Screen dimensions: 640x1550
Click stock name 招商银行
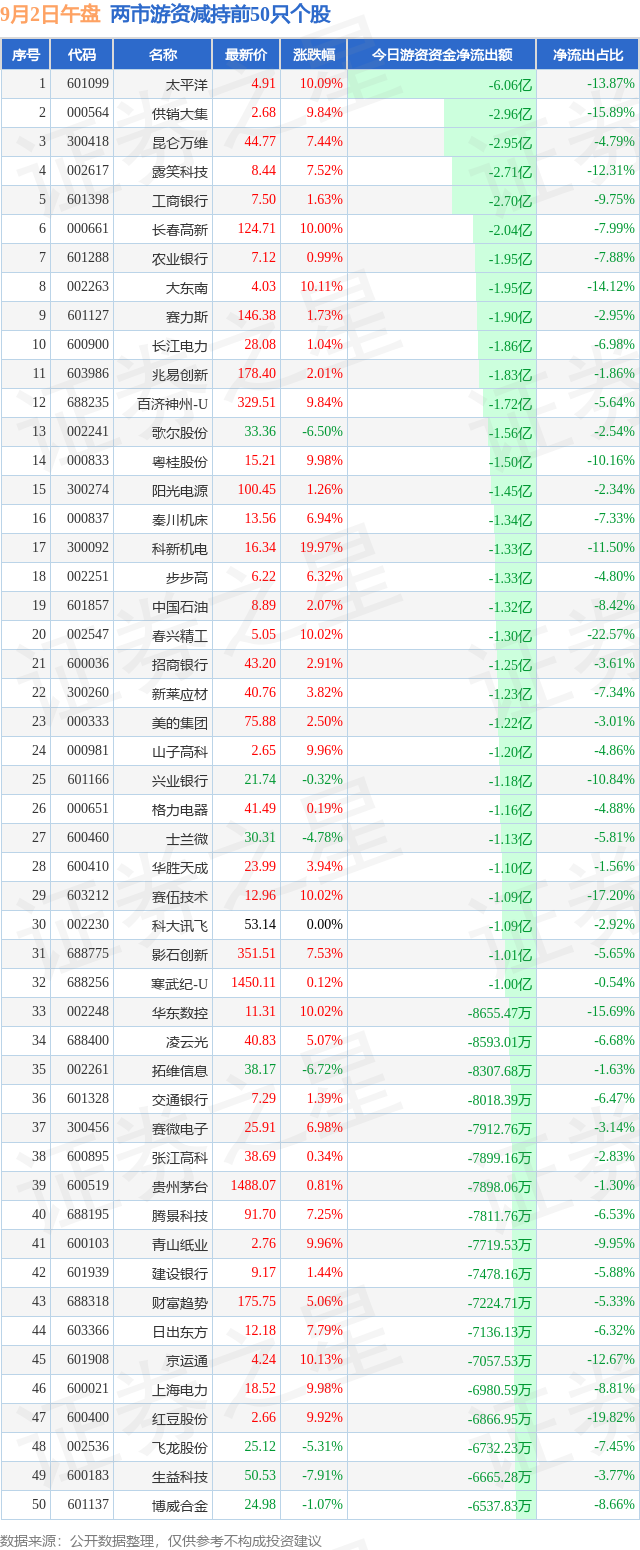coord(180,664)
